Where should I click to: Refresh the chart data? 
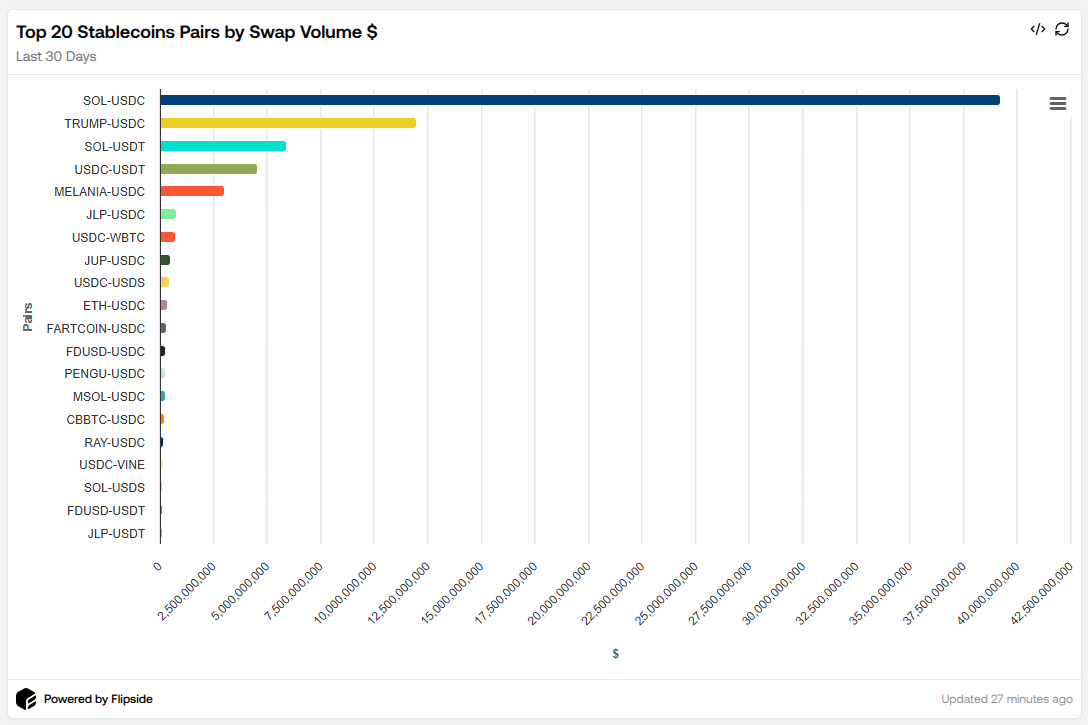pos(1061,29)
